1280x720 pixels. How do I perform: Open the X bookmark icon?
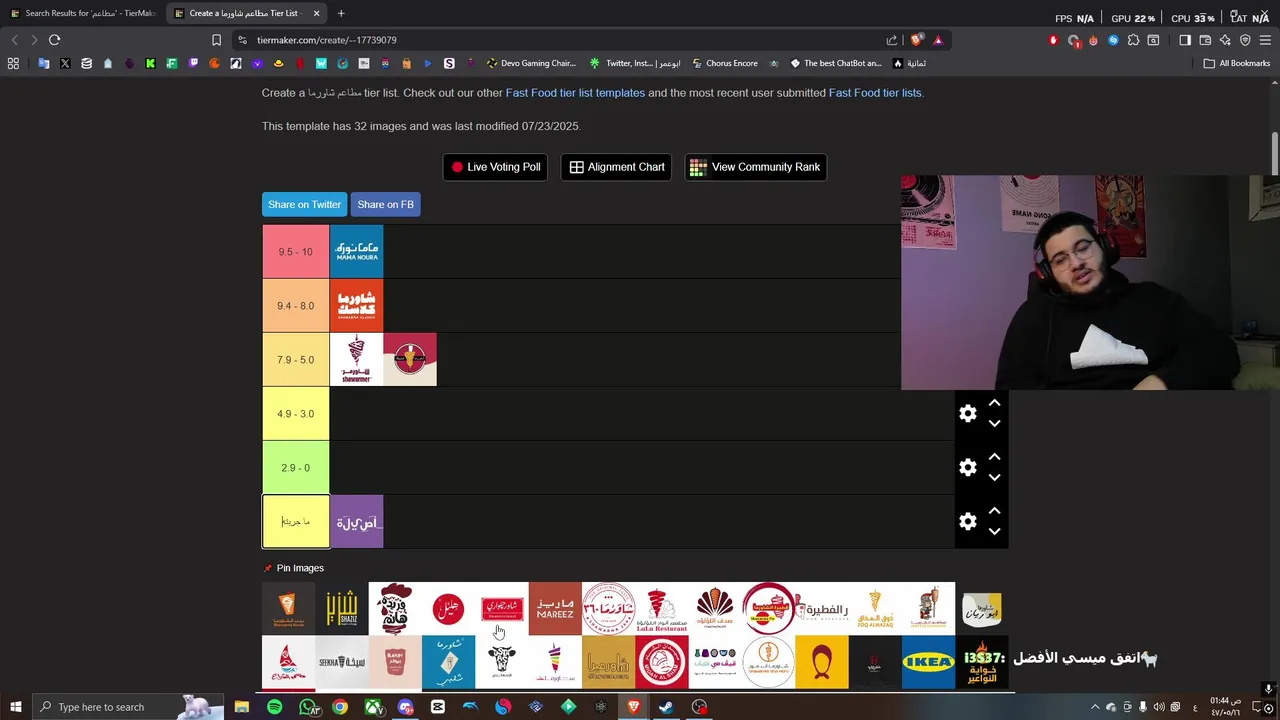point(65,63)
